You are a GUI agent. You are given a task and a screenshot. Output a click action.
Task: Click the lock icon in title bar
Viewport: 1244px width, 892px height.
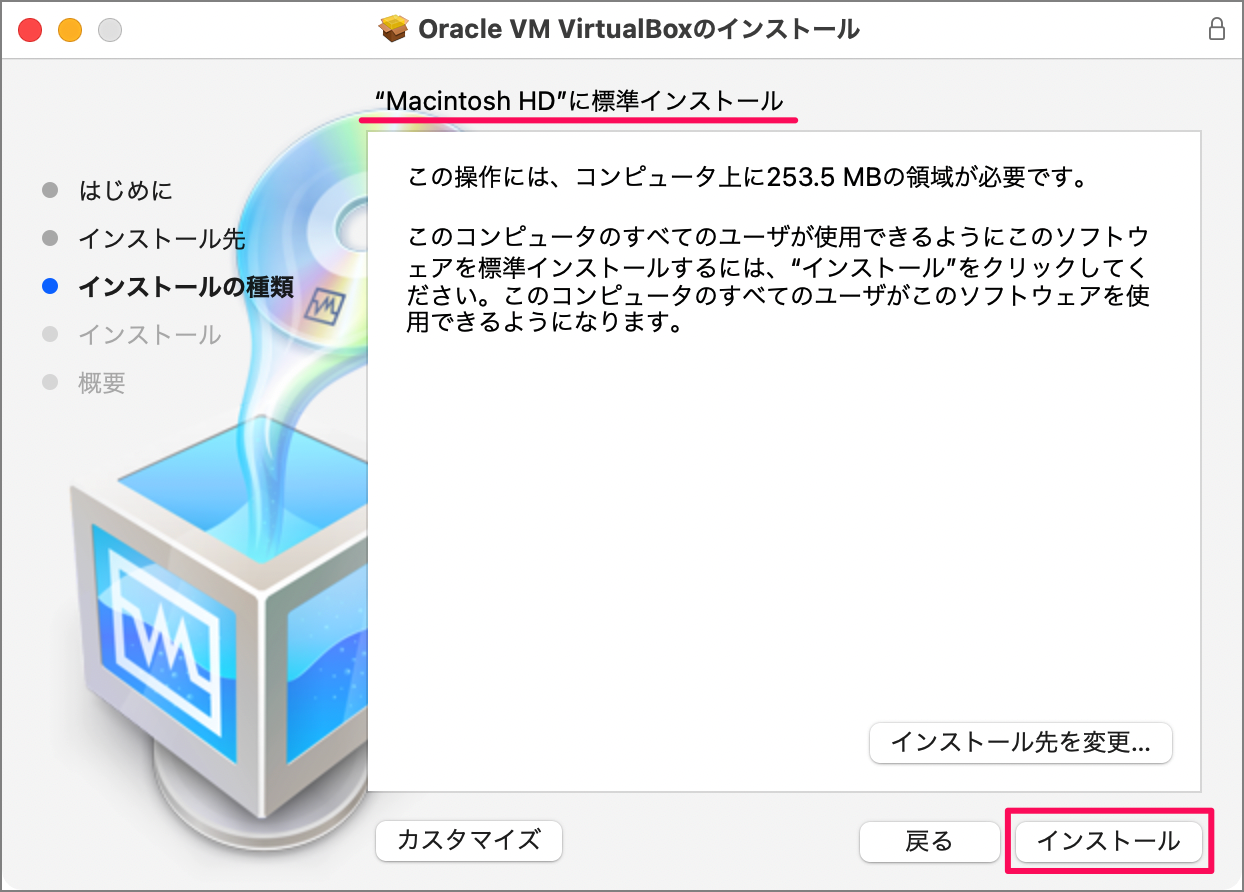click(1217, 29)
